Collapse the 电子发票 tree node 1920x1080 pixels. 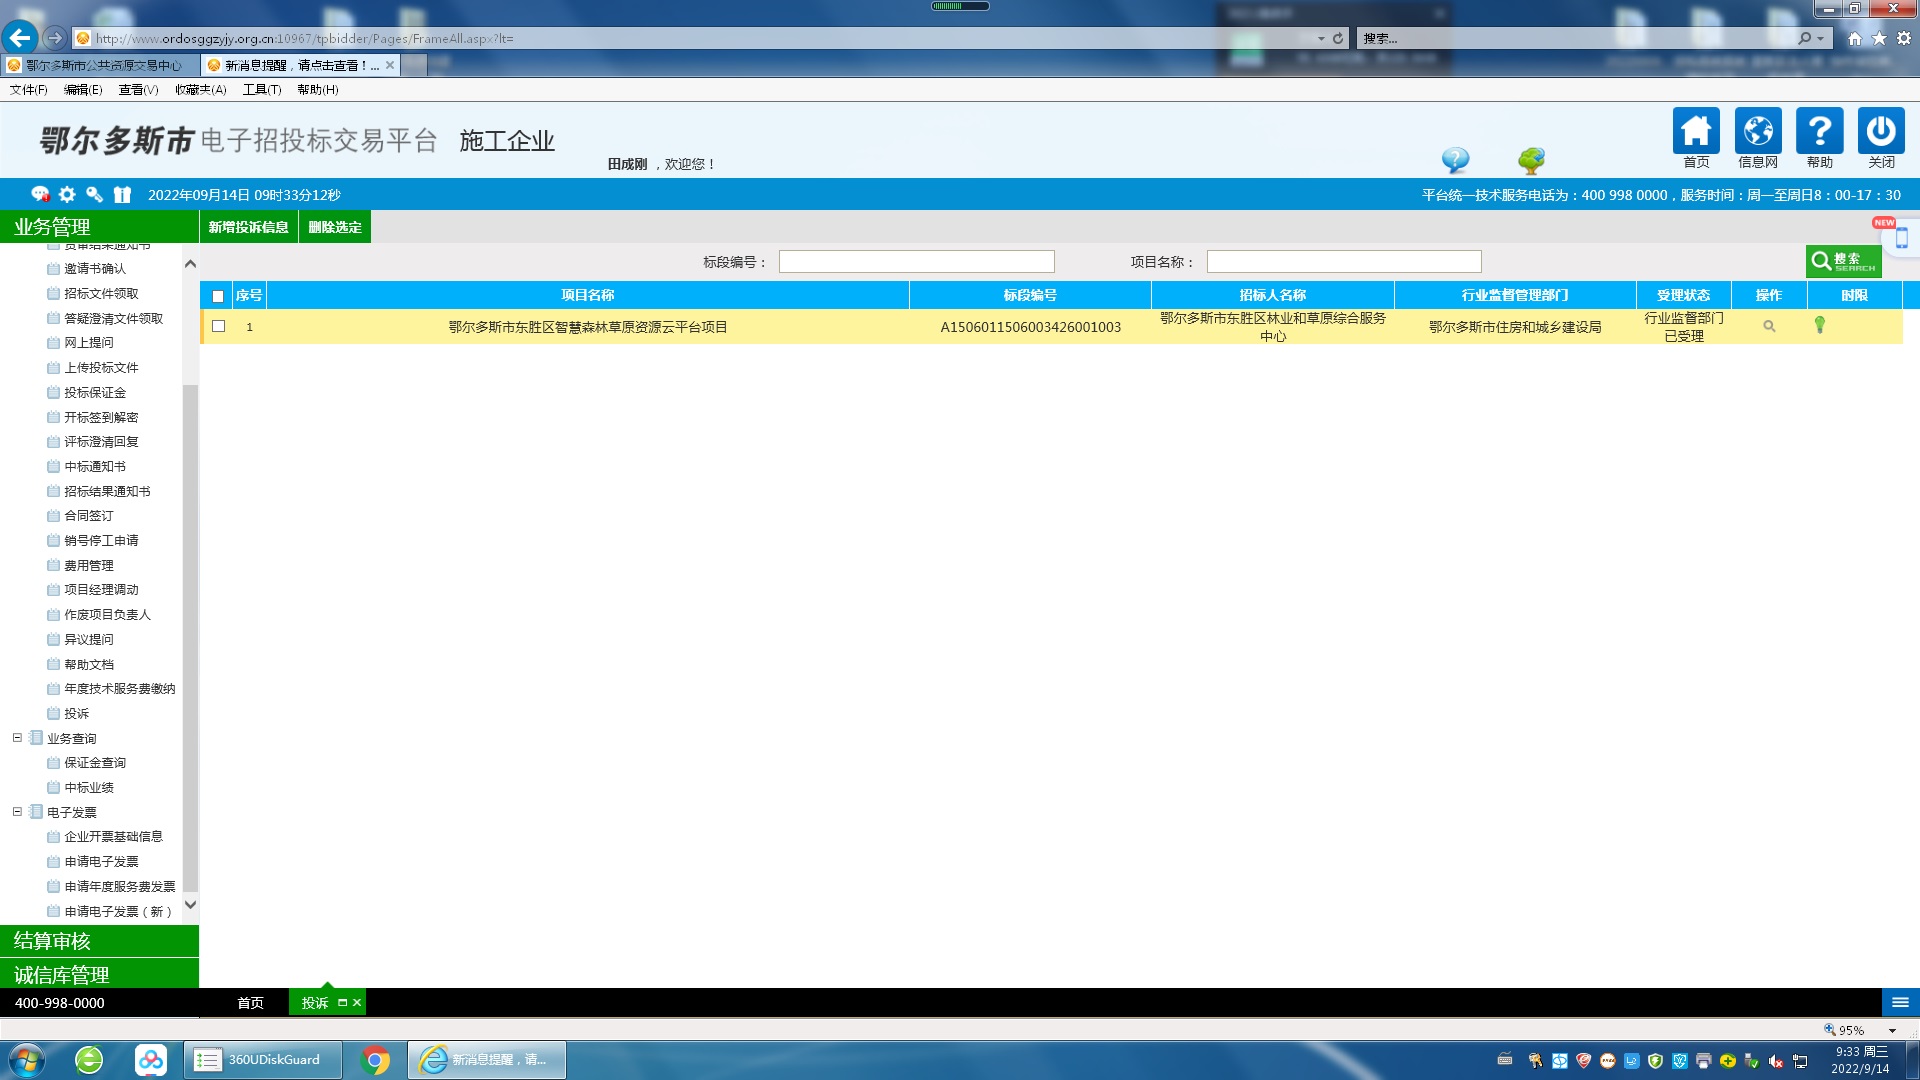coord(17,812)
